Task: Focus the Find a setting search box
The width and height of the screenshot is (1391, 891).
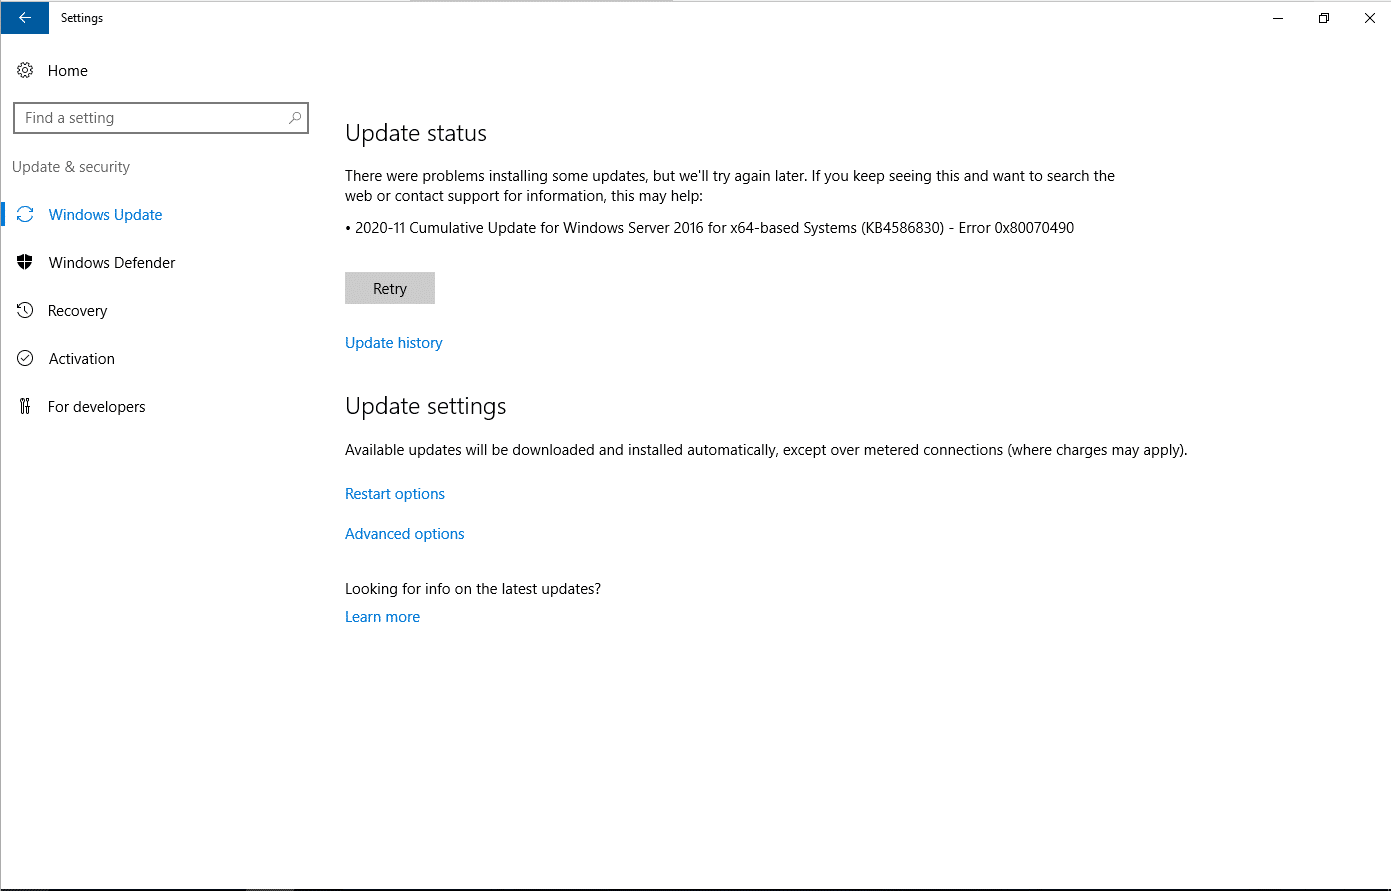Action: tap(161, 118)
